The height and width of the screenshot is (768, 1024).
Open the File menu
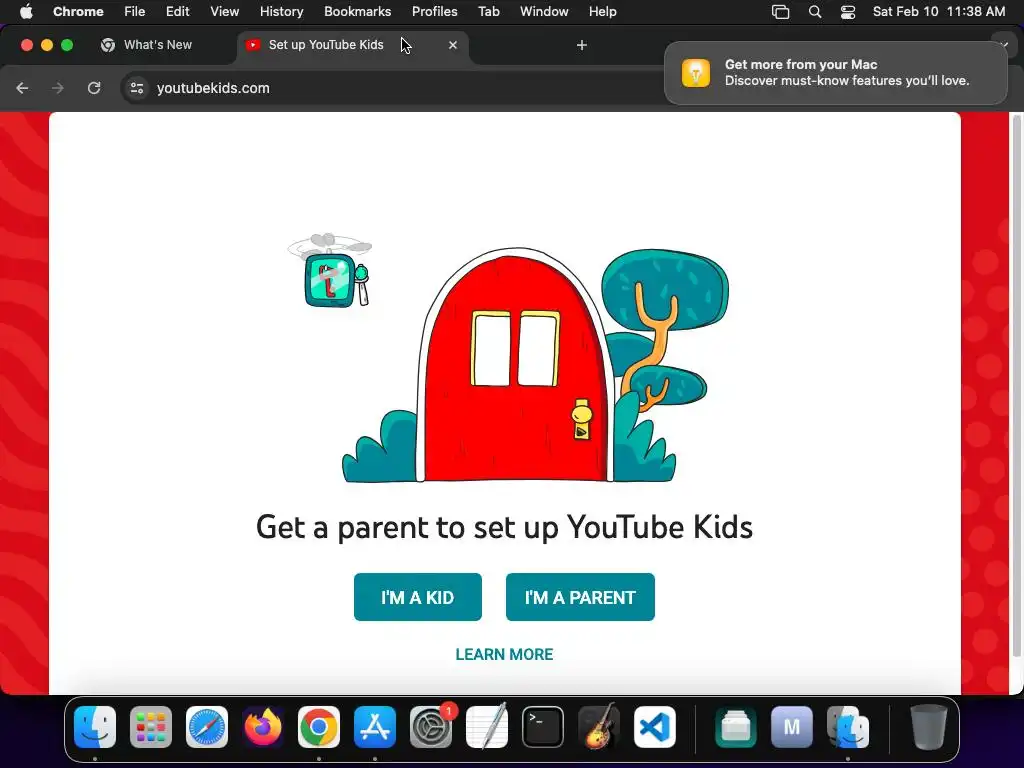click(x=135, y=11)
